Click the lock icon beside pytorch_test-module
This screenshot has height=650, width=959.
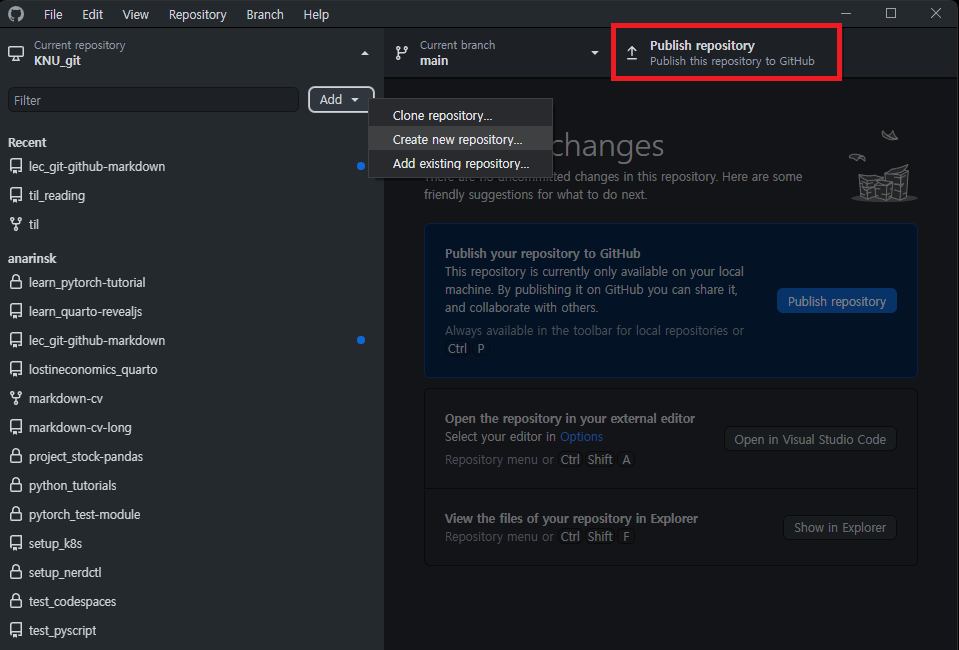point(16,514)
